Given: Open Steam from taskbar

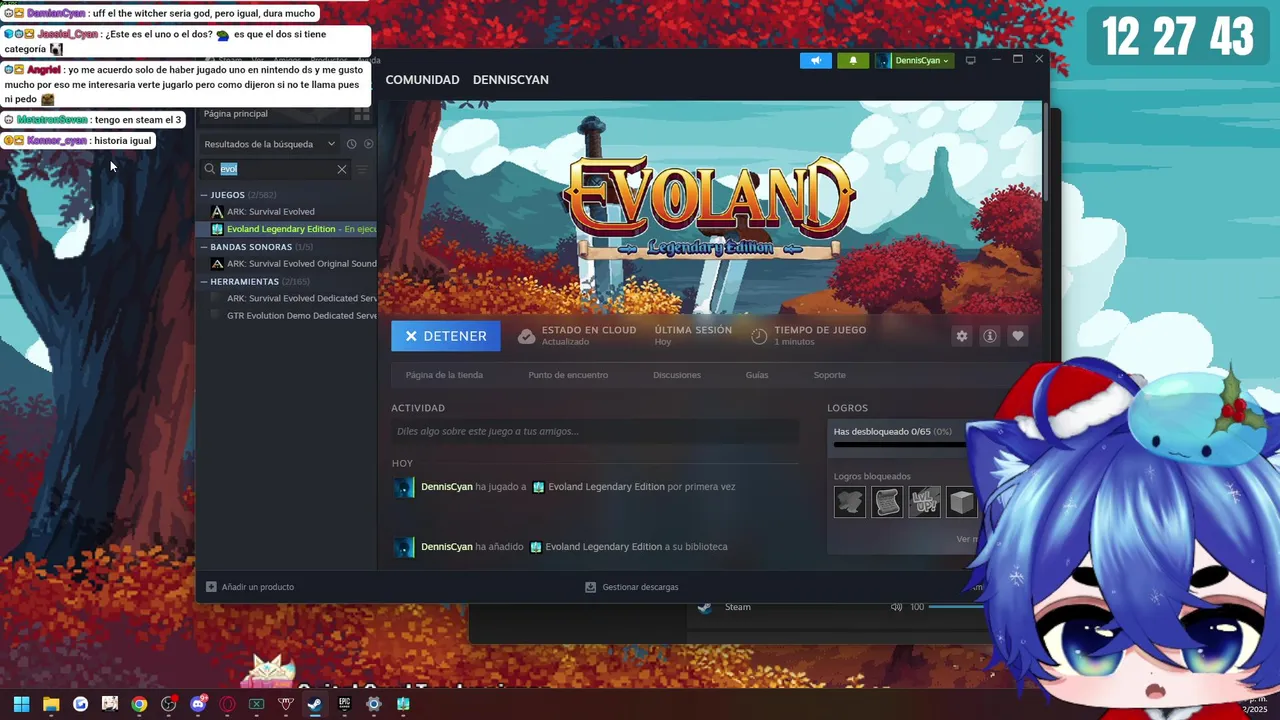Looking at the screenshot, I should point(315,704).
